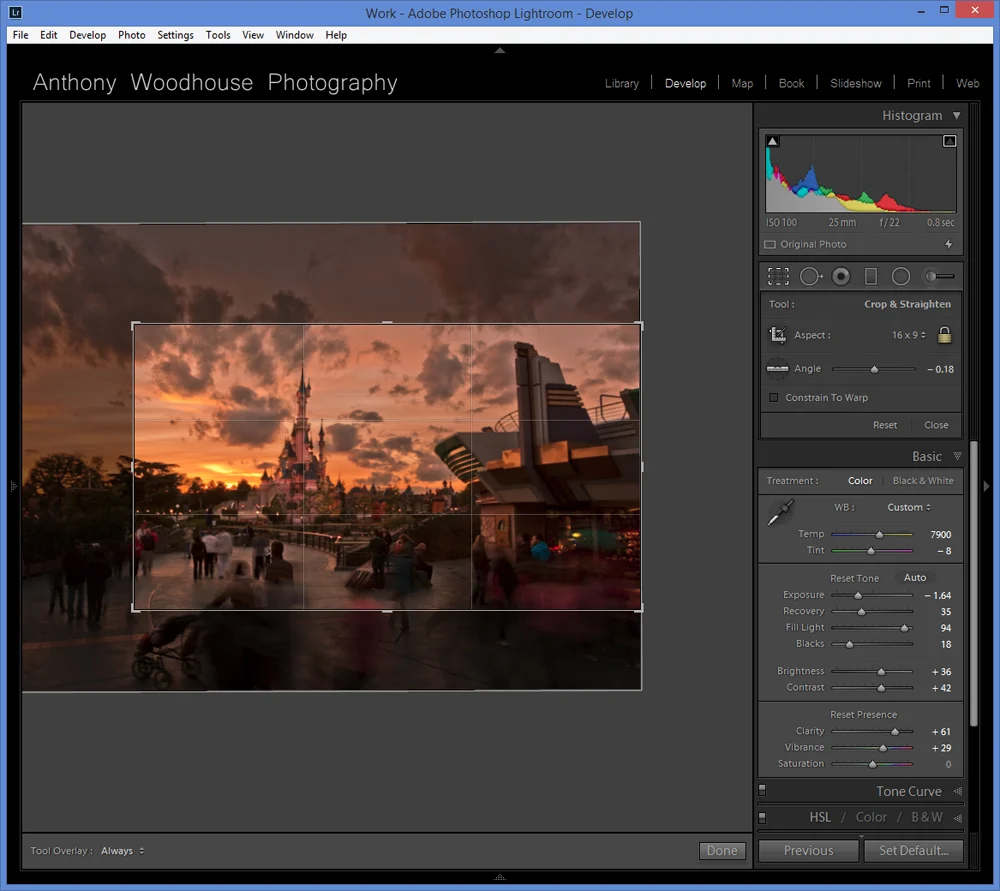1000x891 pixels.
Task: Click the Set Default... button
Action: click(x=913, y=850)
